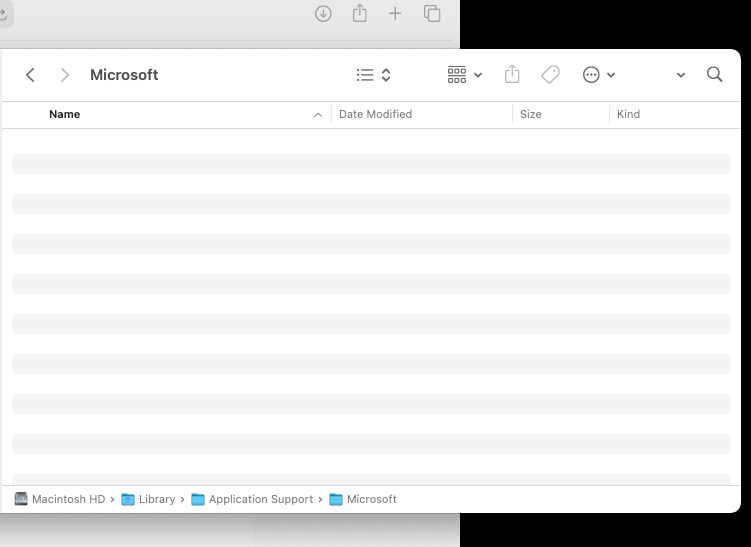Toggle Name sort direction arrow
The width and height of the screenshot is (751, 547).
pos(318,114)
